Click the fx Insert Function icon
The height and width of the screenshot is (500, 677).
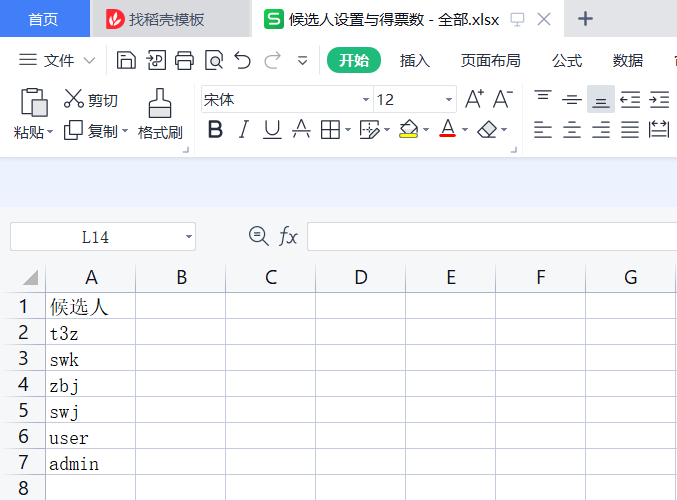288,236
